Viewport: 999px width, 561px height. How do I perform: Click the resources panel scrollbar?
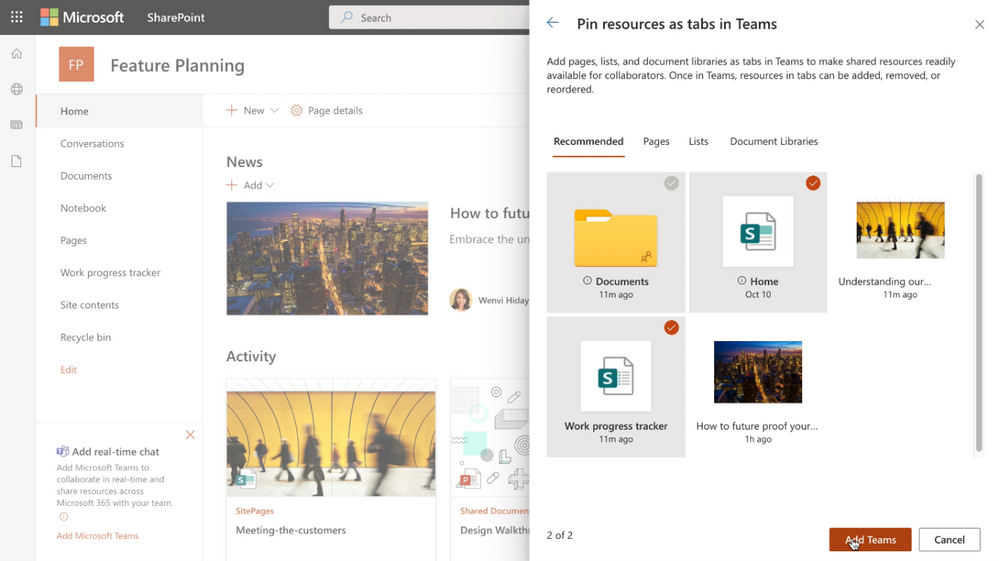979,313
